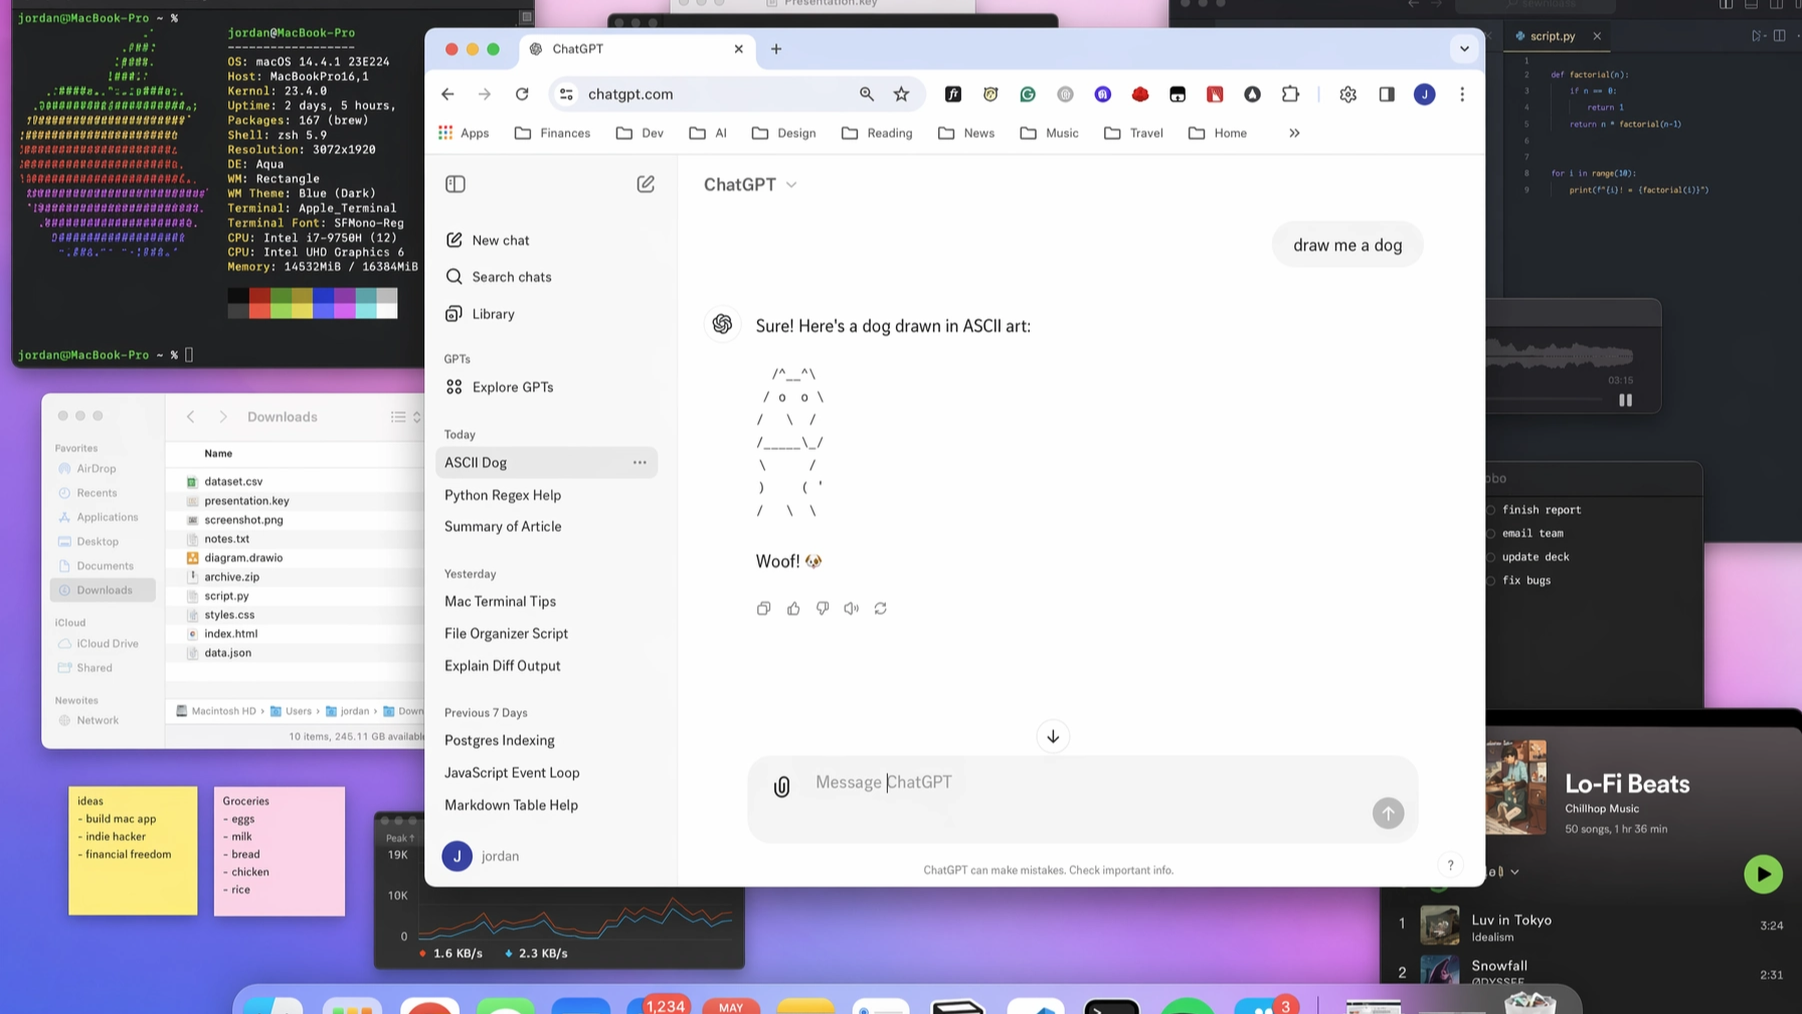Give a thumbs up to the response

click(x=793, y=608)
